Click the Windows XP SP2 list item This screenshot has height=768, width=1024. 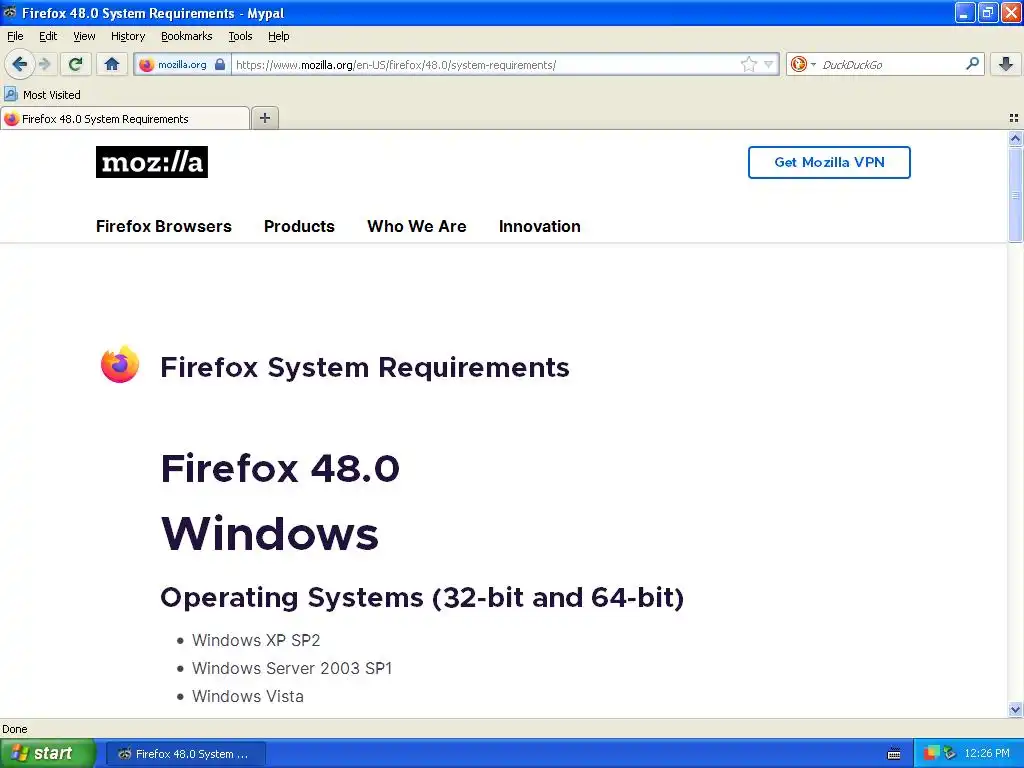(x=256, y=640)
